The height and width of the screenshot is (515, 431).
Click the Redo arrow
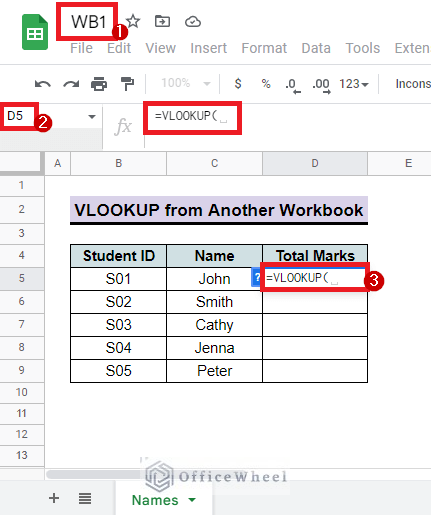coord(71,84)
